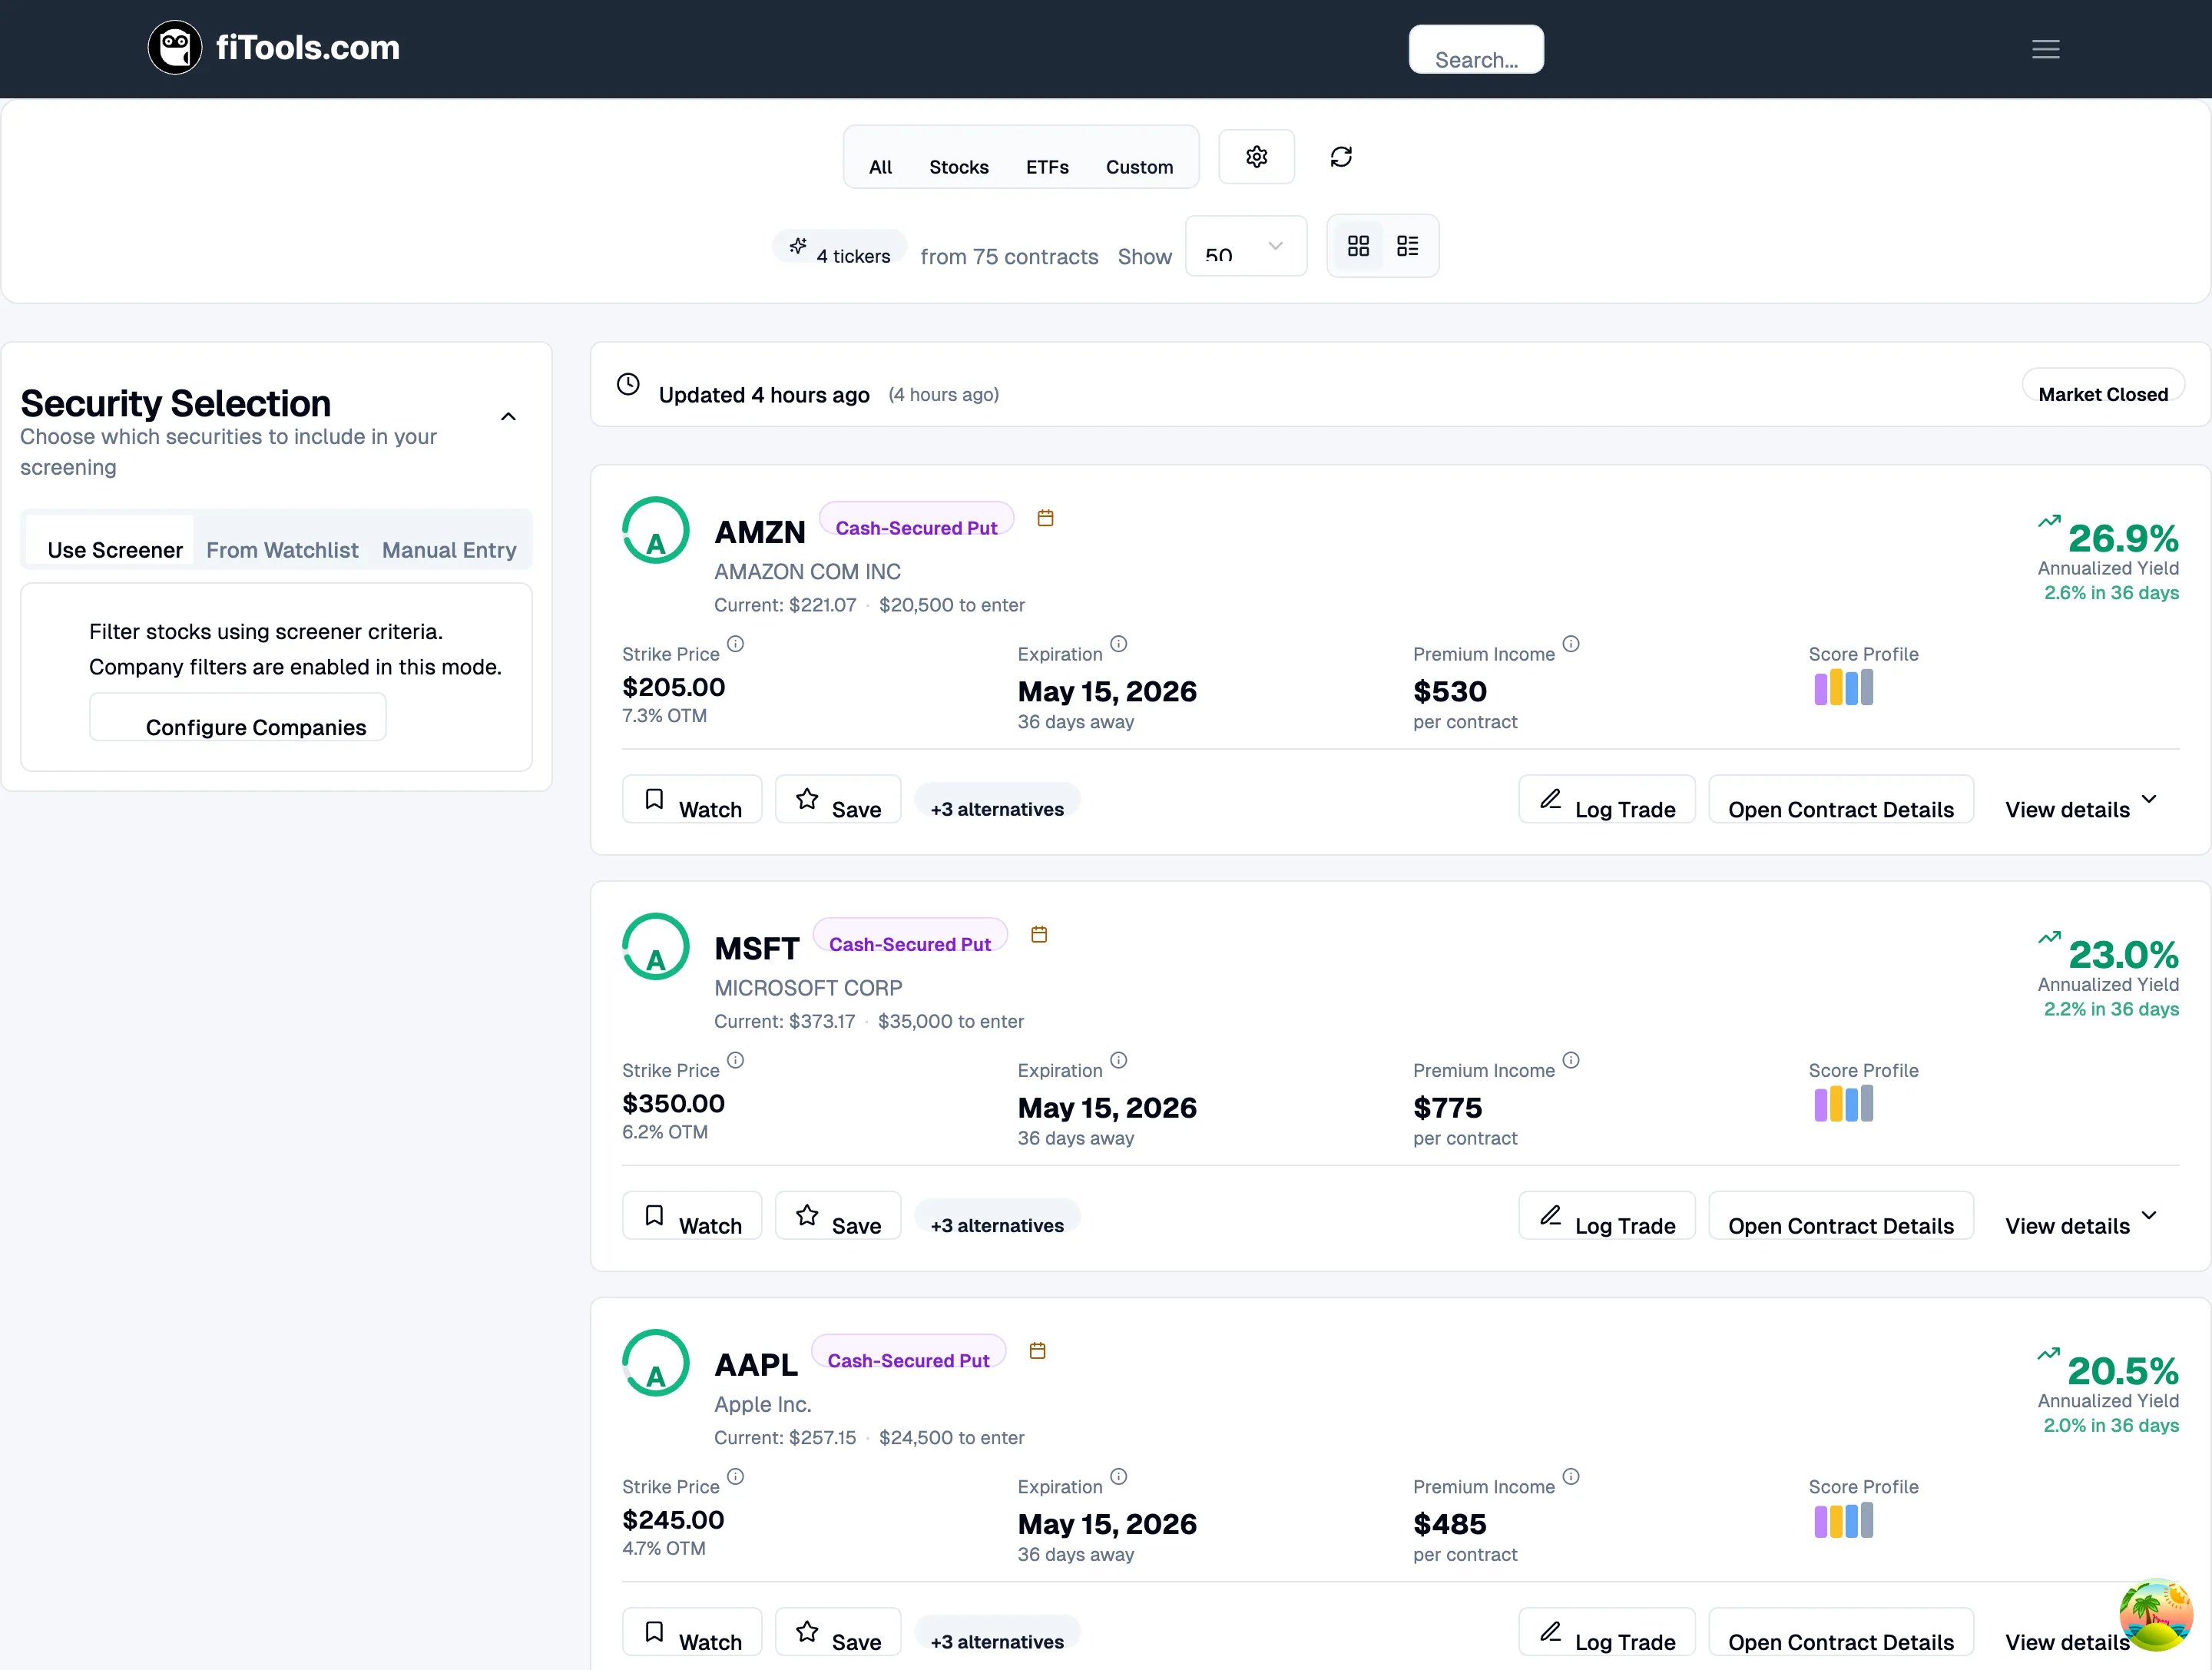The height and width of the screenshot is (1670, 2212).
Task: Open the screener settings gear icon
Action: tap(1256, 157)
